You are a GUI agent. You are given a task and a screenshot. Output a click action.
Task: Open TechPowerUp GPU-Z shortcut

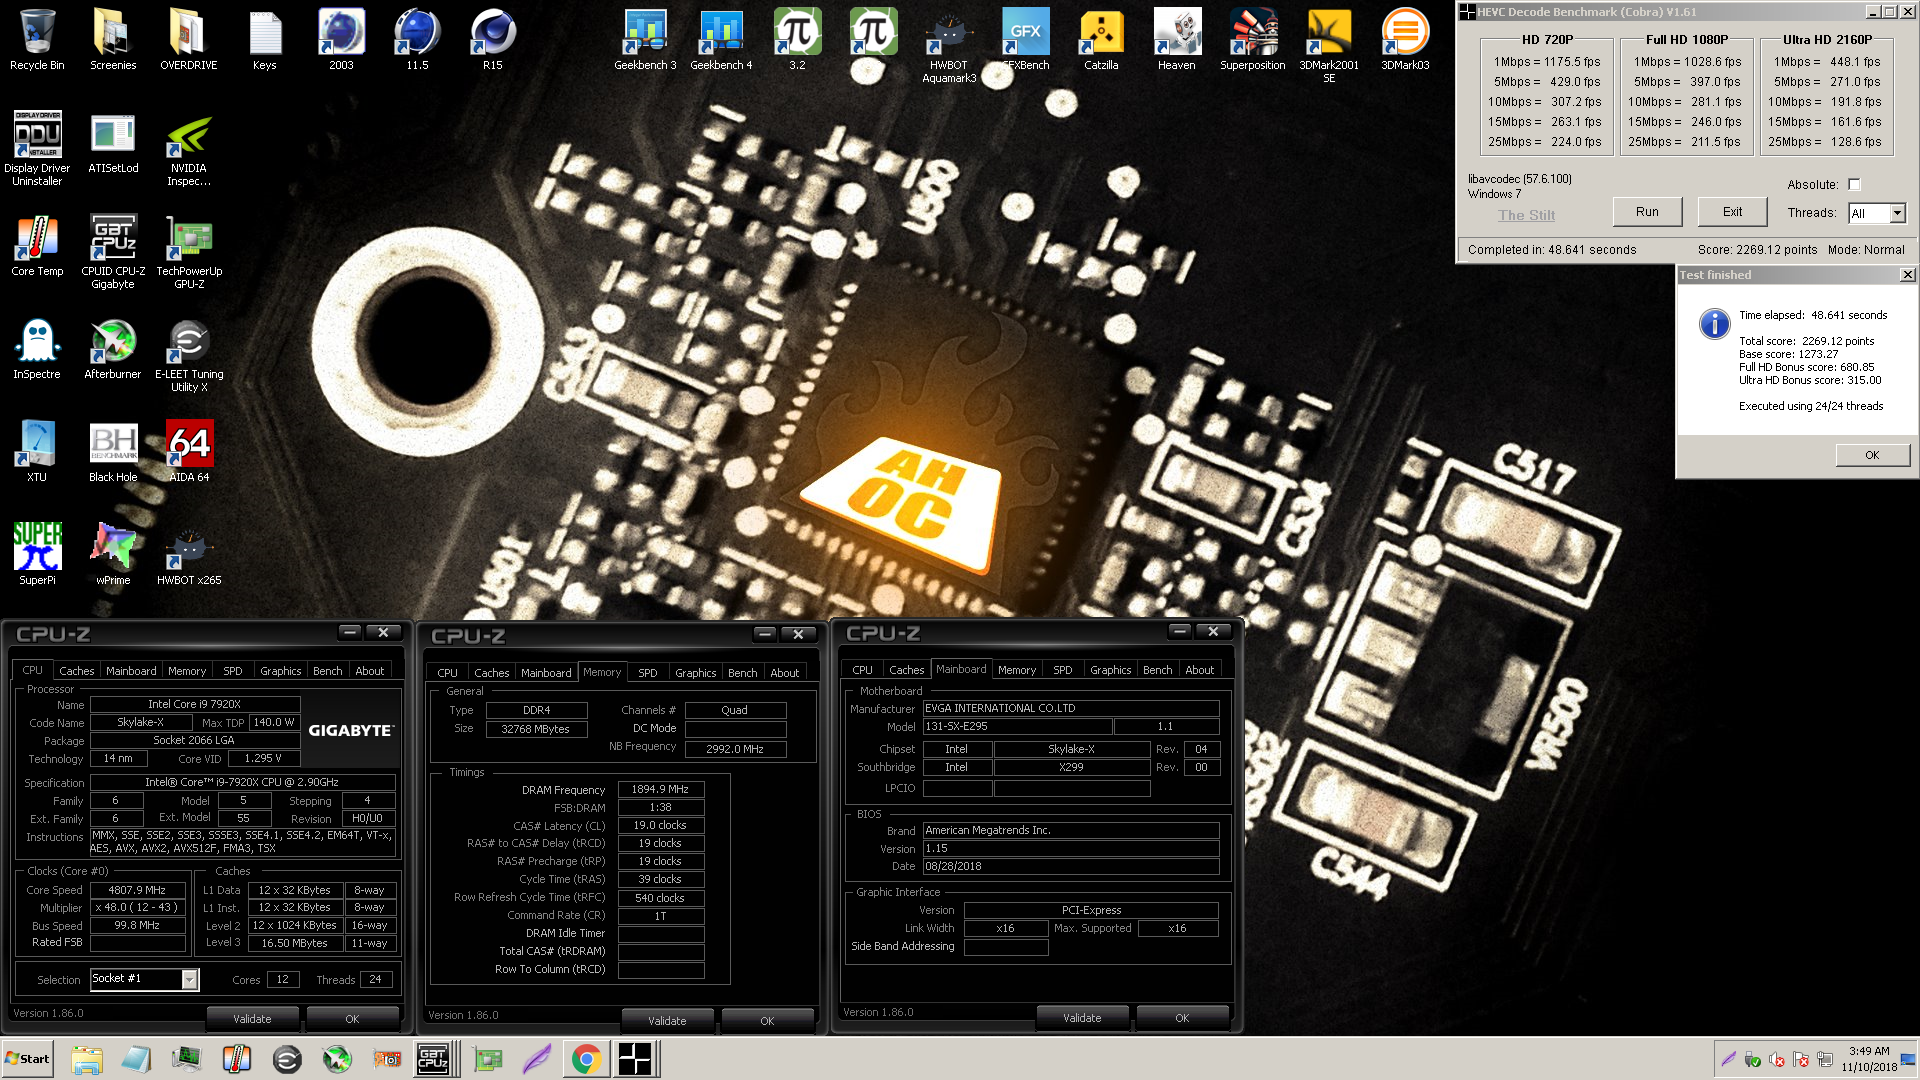189,251
